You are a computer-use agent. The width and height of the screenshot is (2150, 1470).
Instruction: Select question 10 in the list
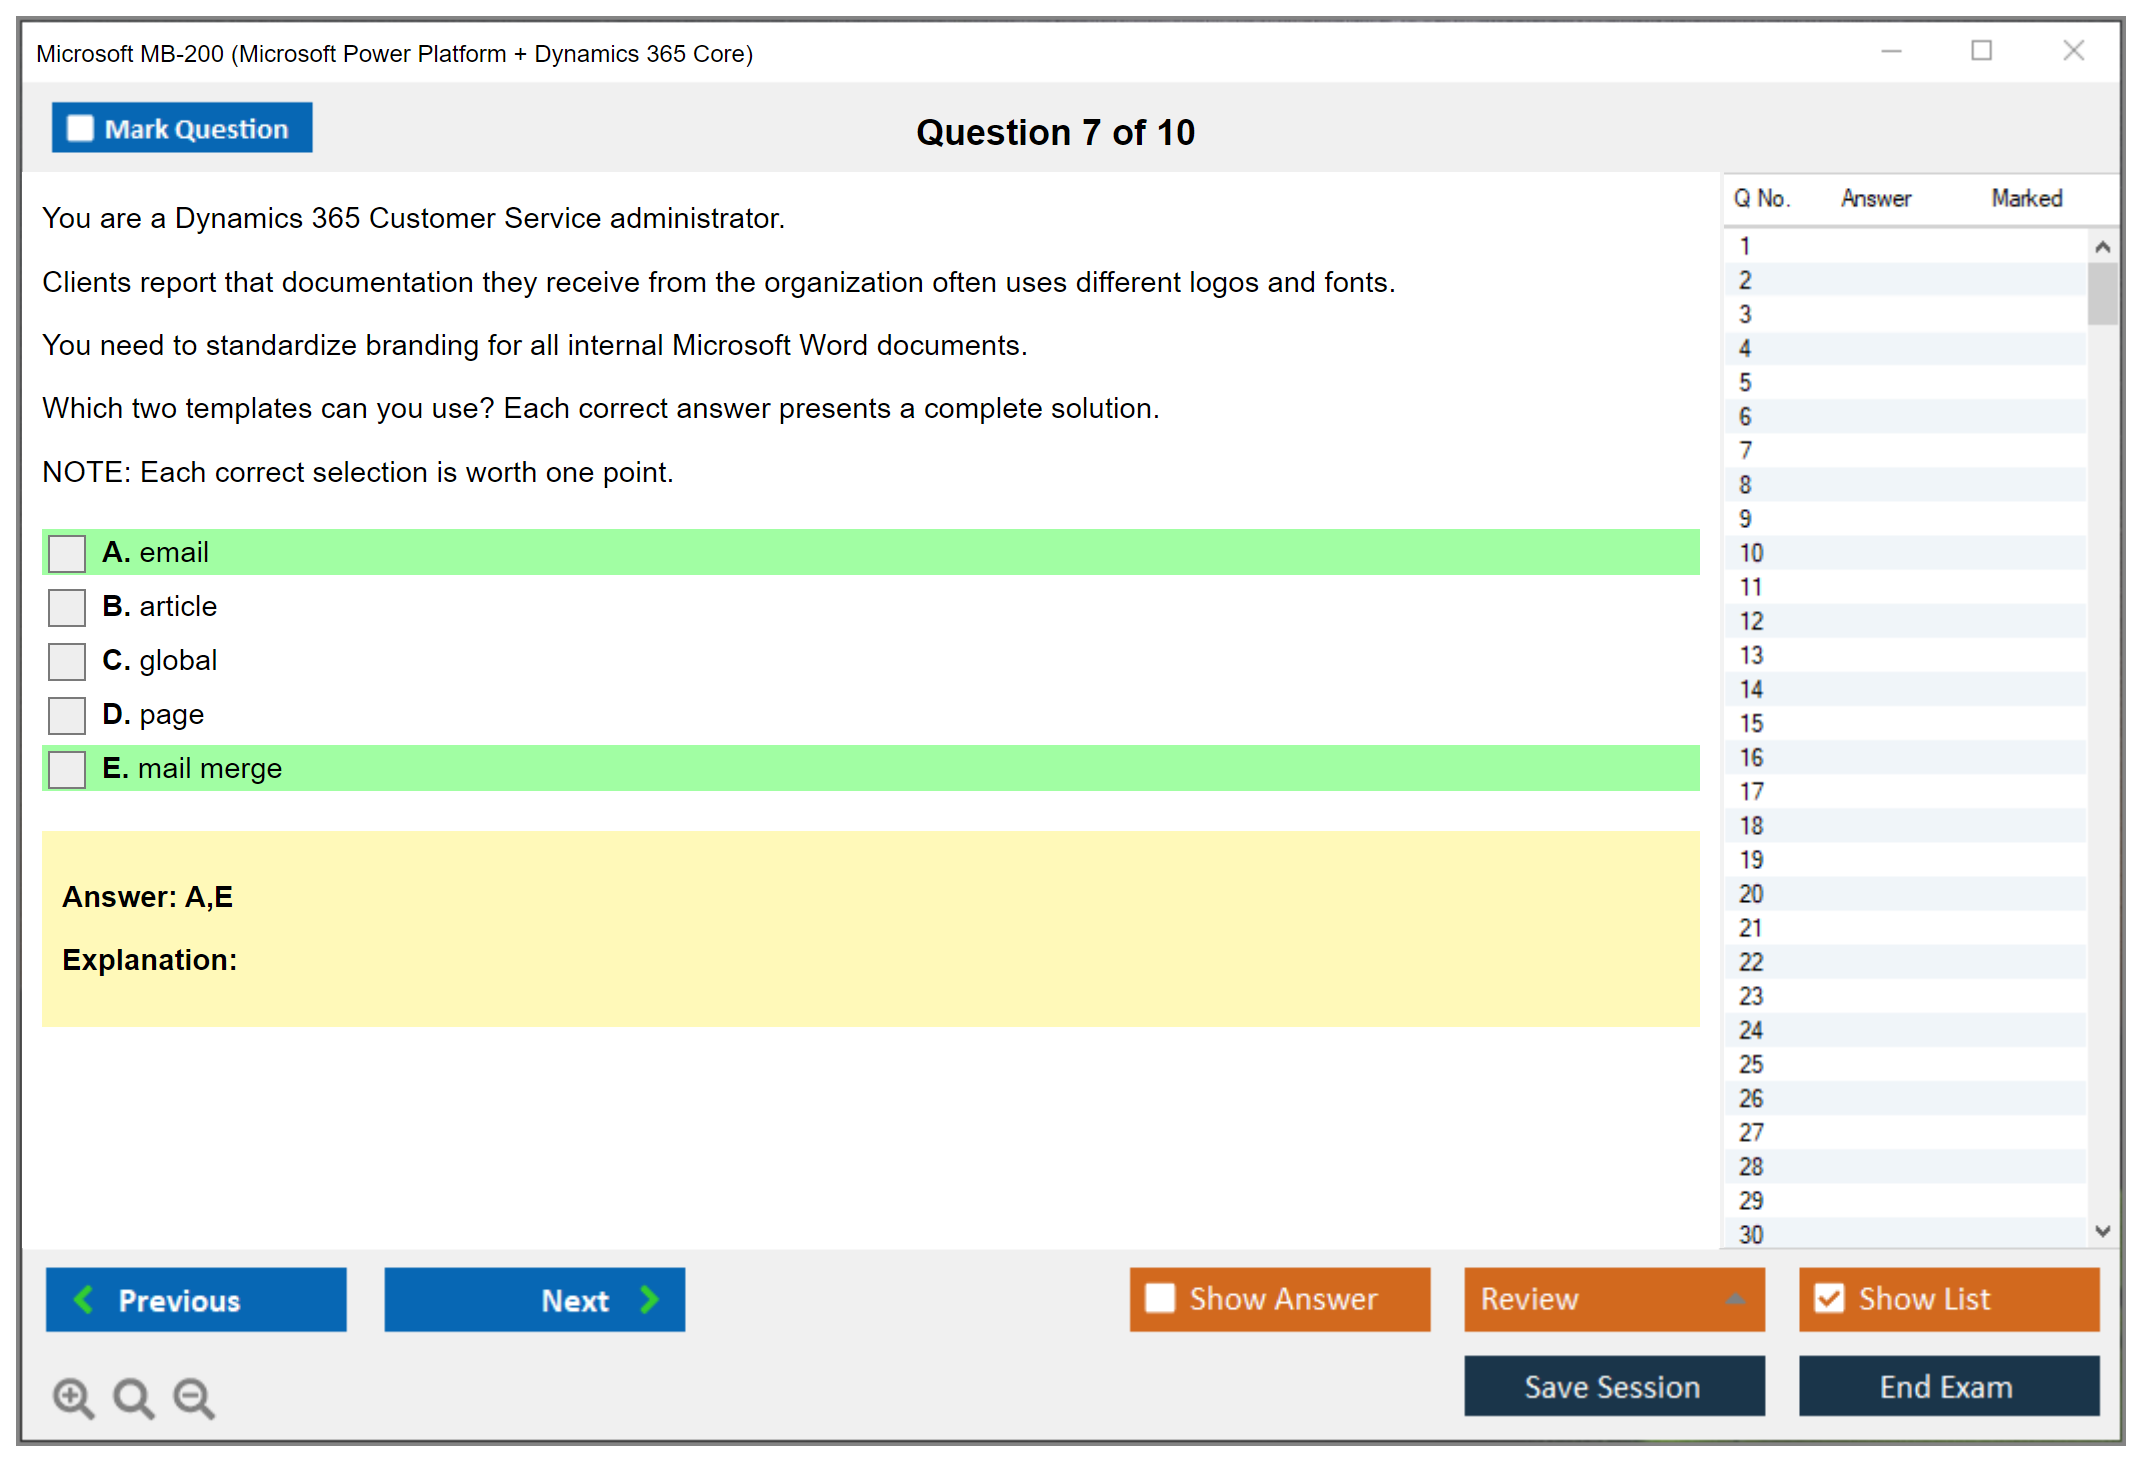(1751, 553)
